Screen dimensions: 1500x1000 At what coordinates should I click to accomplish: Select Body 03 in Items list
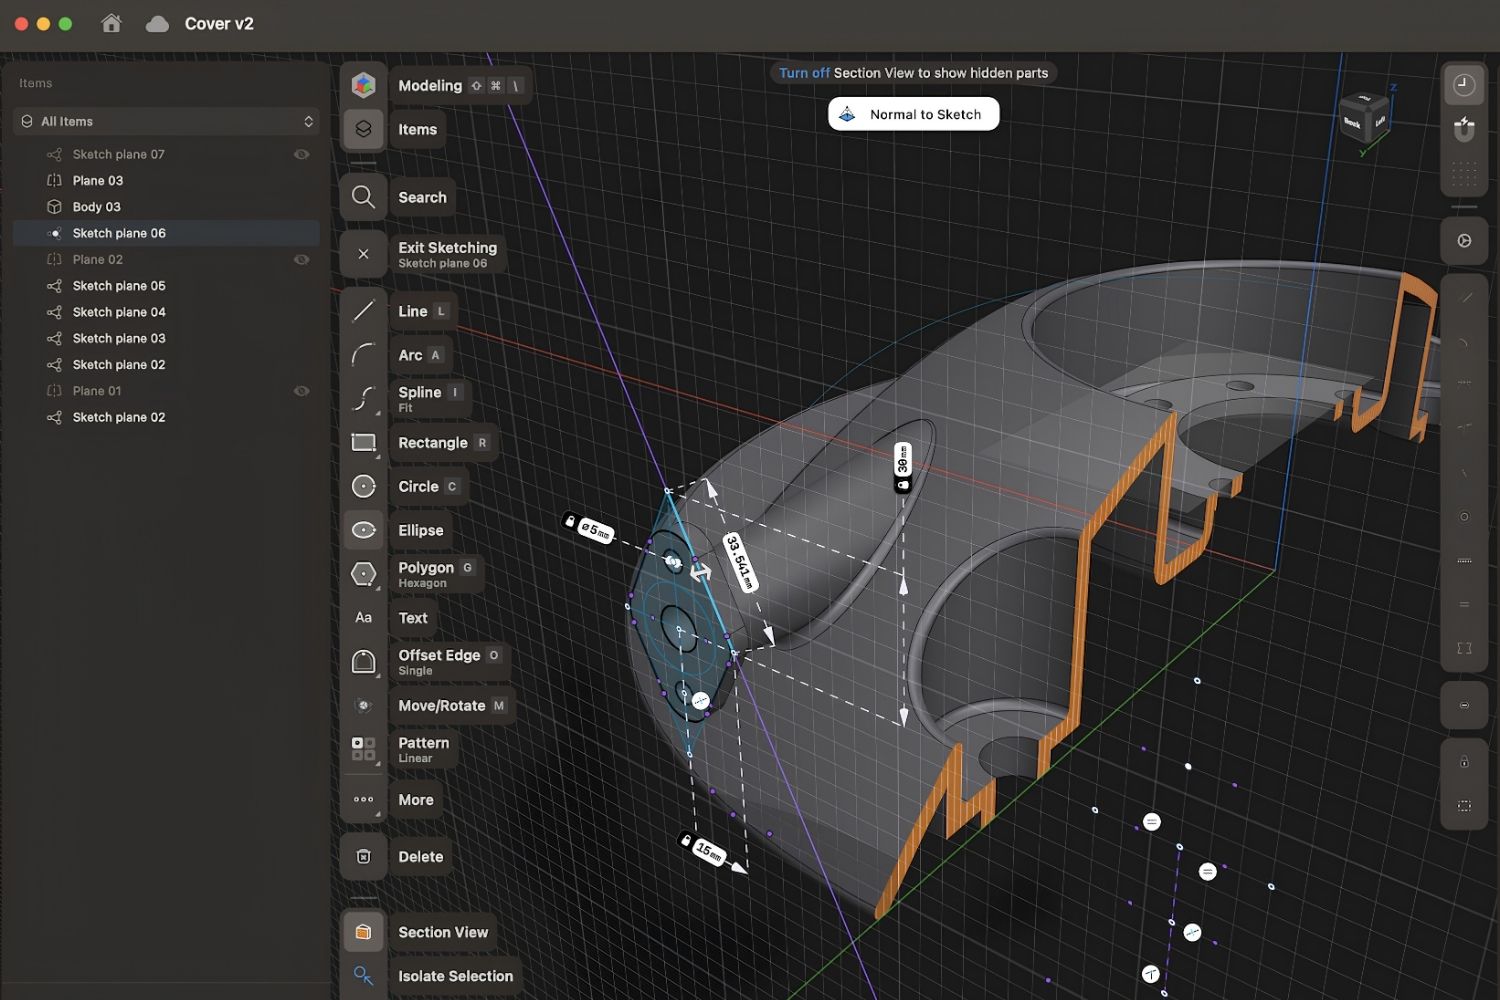[x=166, y=207]
